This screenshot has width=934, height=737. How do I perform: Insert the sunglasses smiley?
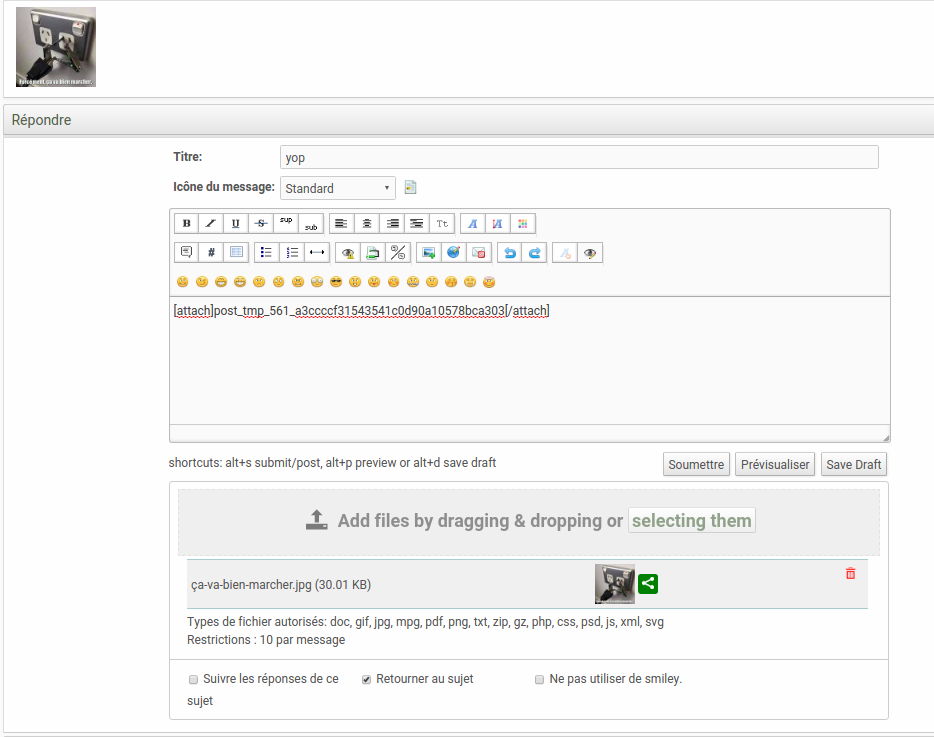coord(336,282)
